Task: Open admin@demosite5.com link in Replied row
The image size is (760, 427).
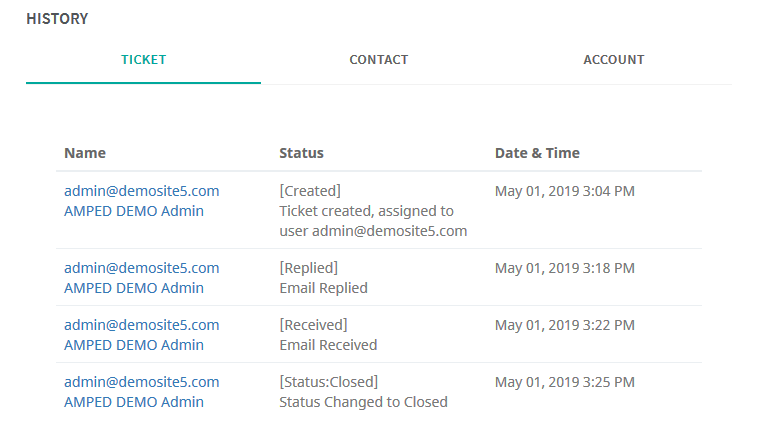Action: coord(142,268)
